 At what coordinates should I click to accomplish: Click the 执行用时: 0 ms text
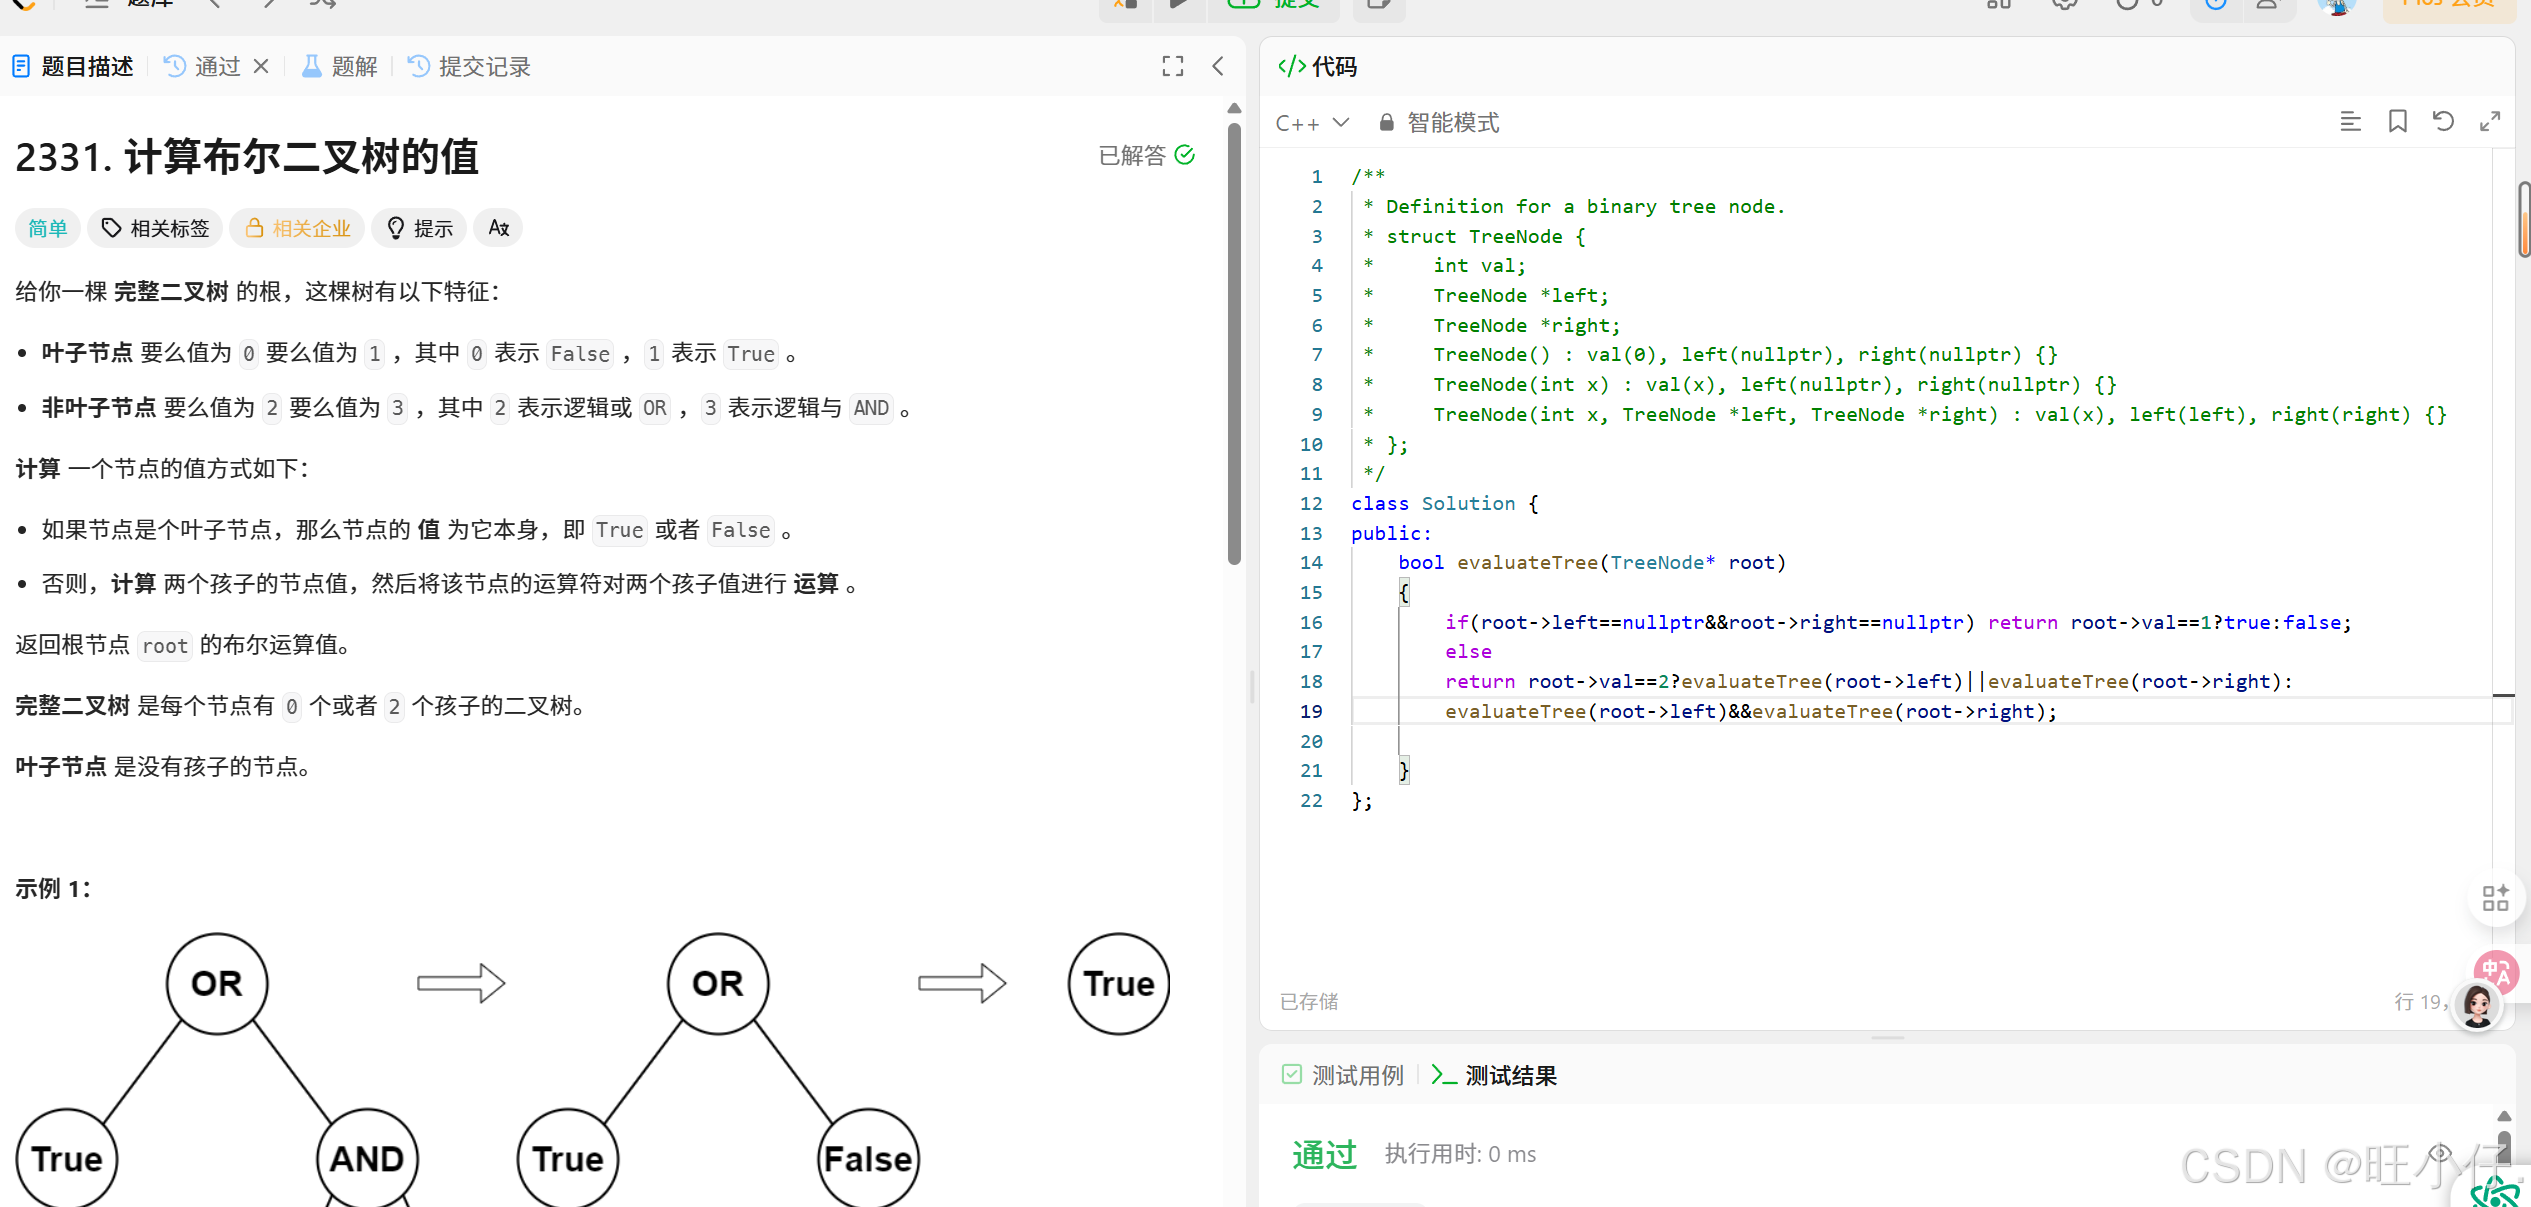click(1460, 1155)
